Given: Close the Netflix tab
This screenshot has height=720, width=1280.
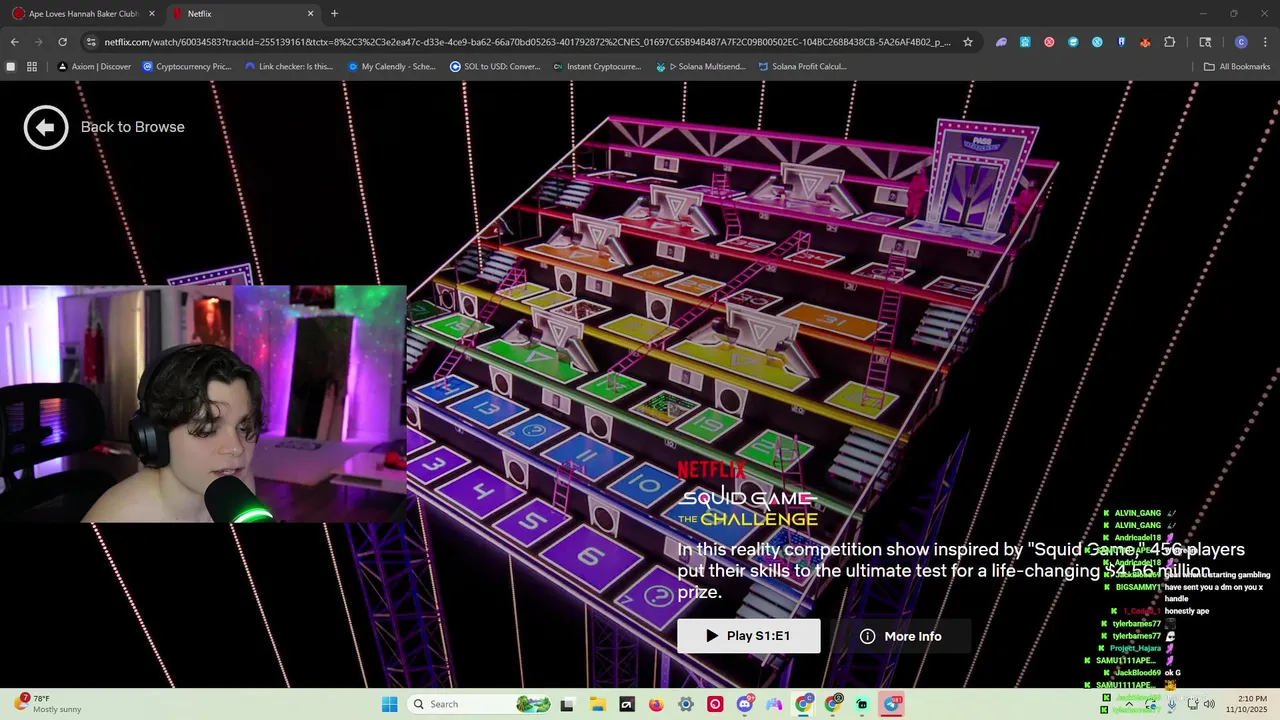Looking at the screenshot, I should 310,14.
